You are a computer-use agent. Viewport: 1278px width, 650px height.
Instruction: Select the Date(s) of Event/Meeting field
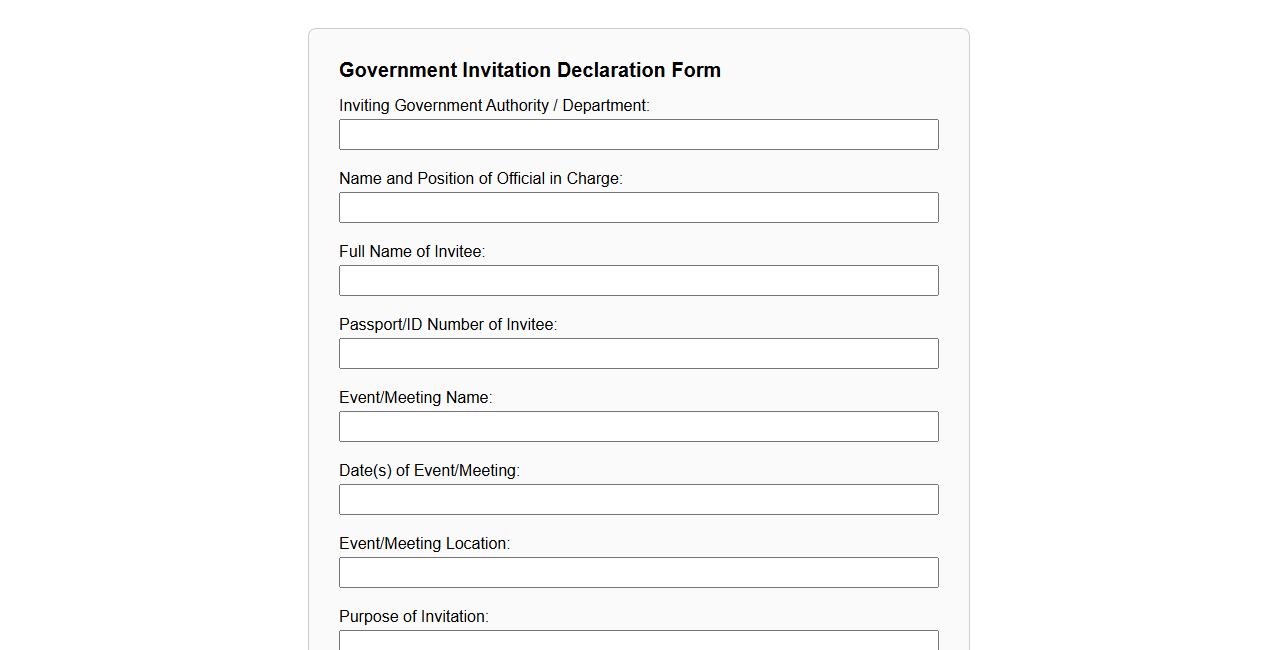(638, 499)
